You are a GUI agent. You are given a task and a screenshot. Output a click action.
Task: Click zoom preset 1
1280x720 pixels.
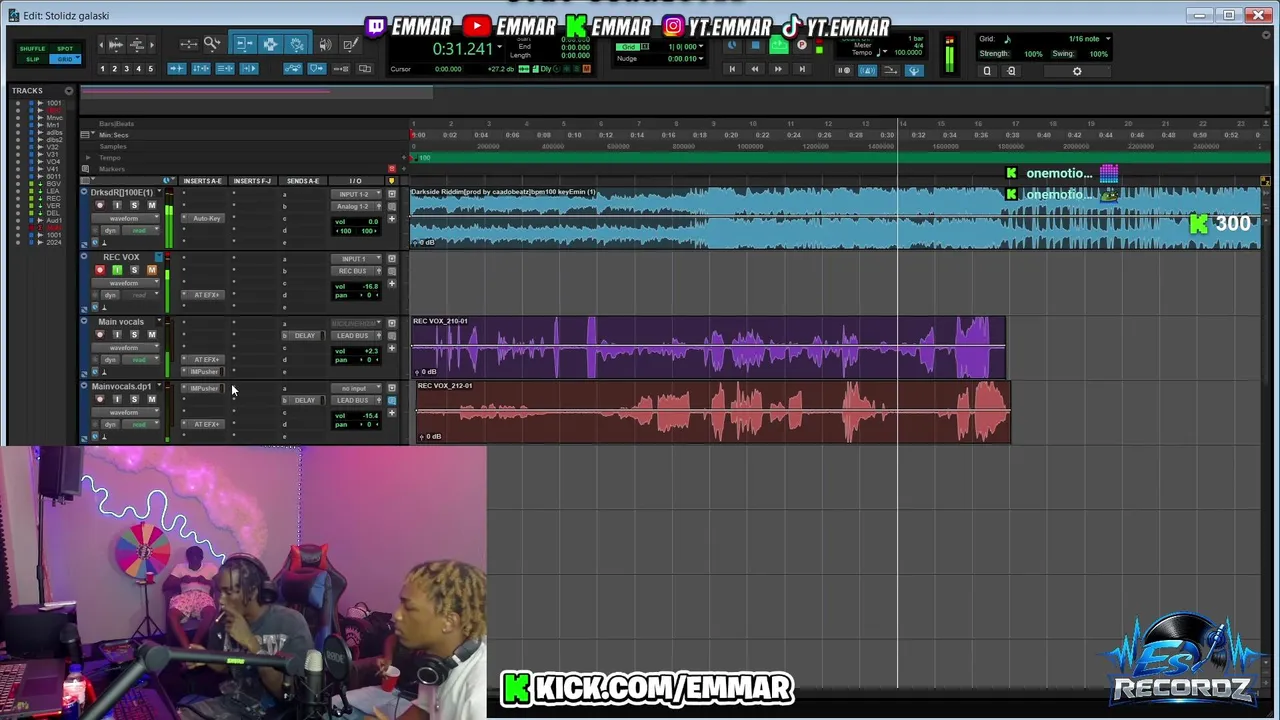[102, 69]
